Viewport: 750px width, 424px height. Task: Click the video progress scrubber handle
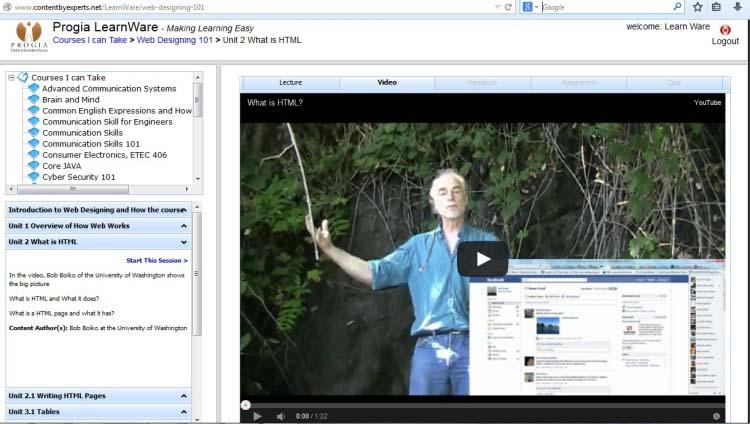point(245,405)
